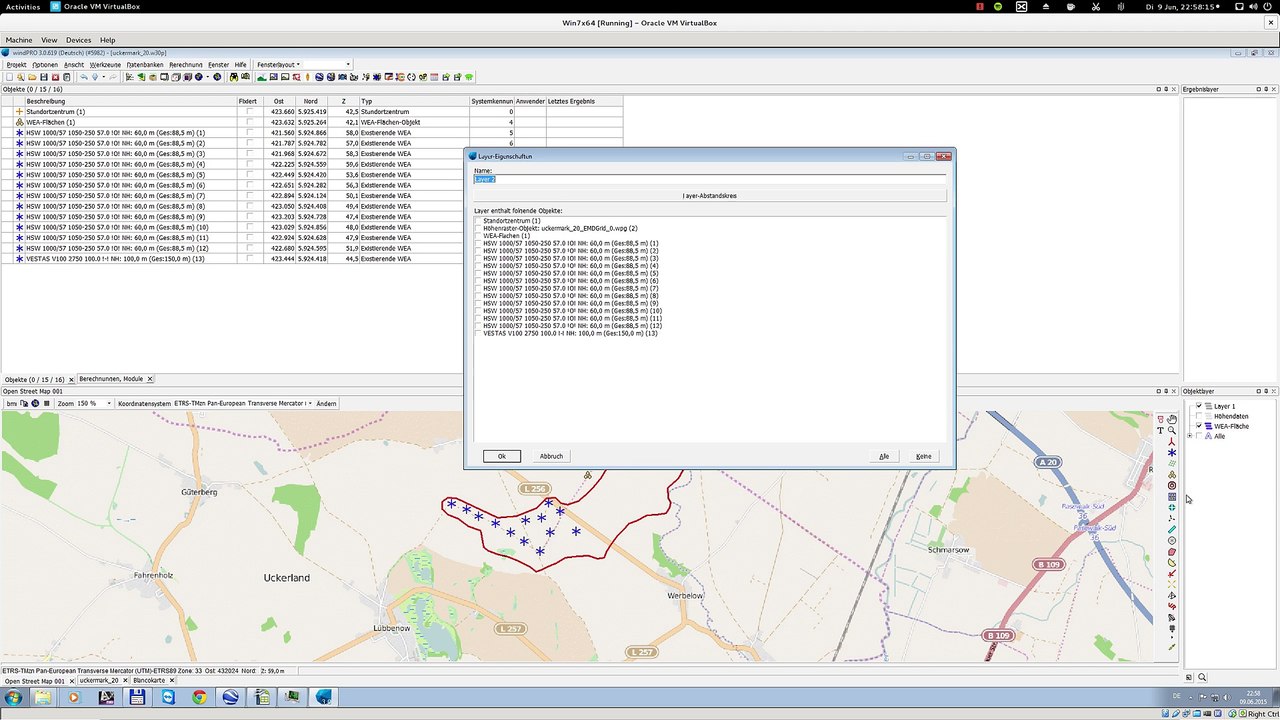The height and width of the screenshot is (720, 1280).
Task: Switch to the uckermark_20 map tab
Action: pyautogui.click(x=99, y=680)
